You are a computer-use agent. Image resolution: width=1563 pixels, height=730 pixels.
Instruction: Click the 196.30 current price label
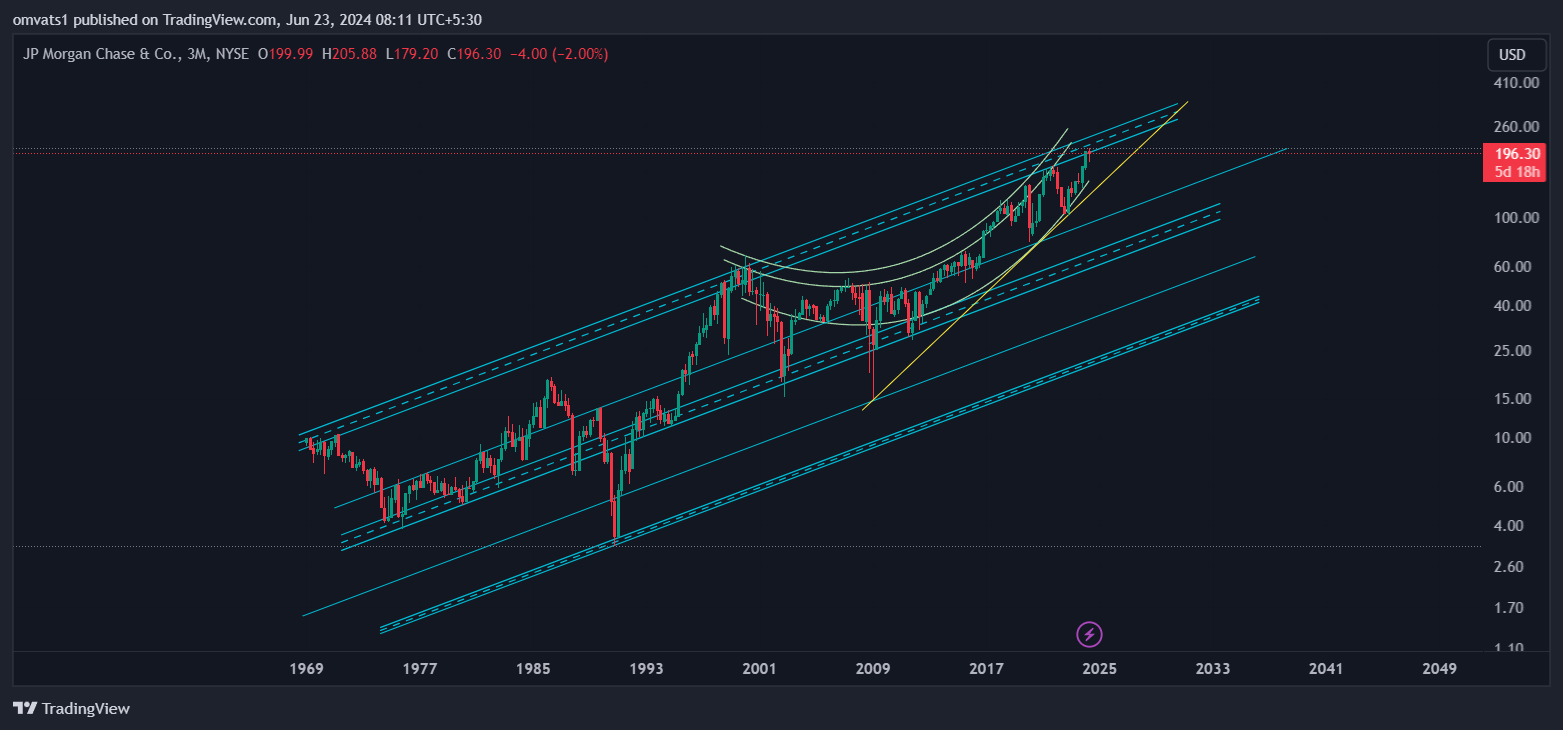tap(1516, 154)
